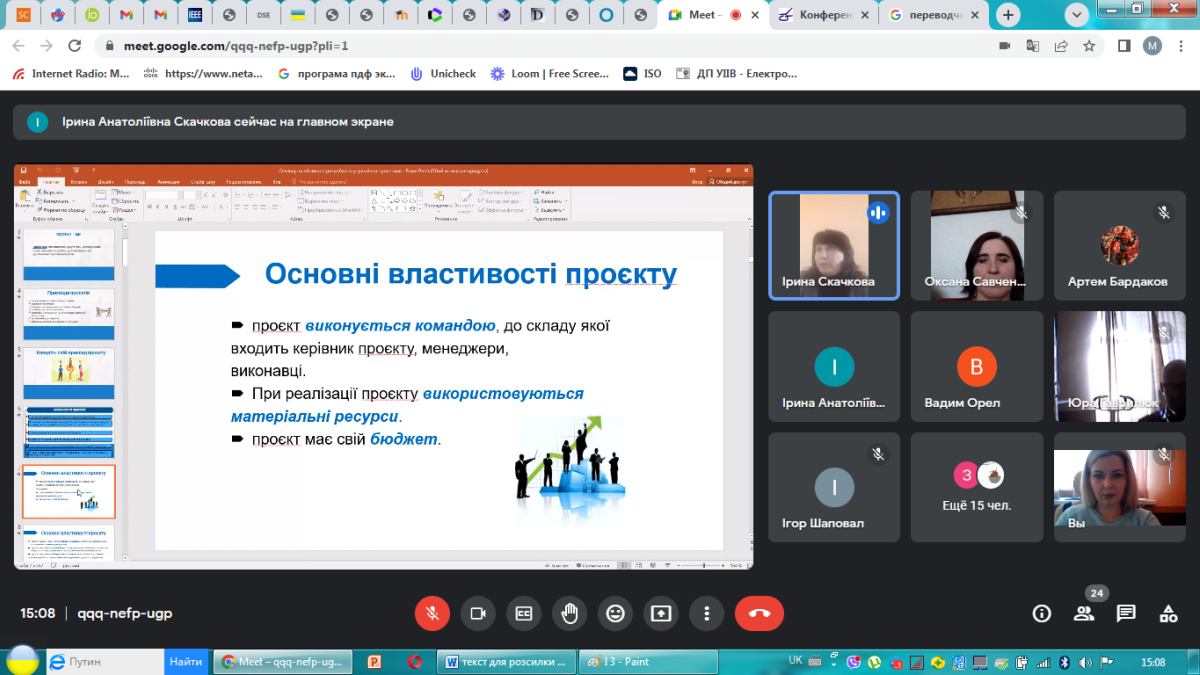Click the 'Ещё 15 чел.' participants tile

[x=976, y=487]
